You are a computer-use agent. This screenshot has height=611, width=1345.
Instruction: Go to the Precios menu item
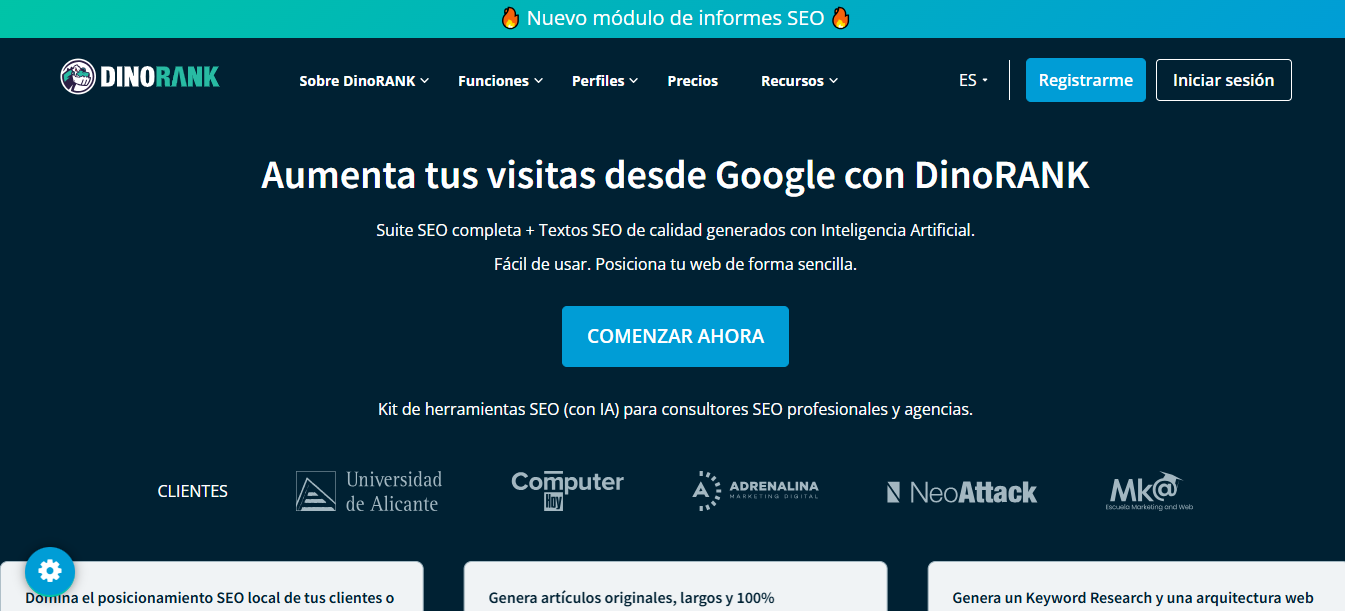tap(692, 81)
